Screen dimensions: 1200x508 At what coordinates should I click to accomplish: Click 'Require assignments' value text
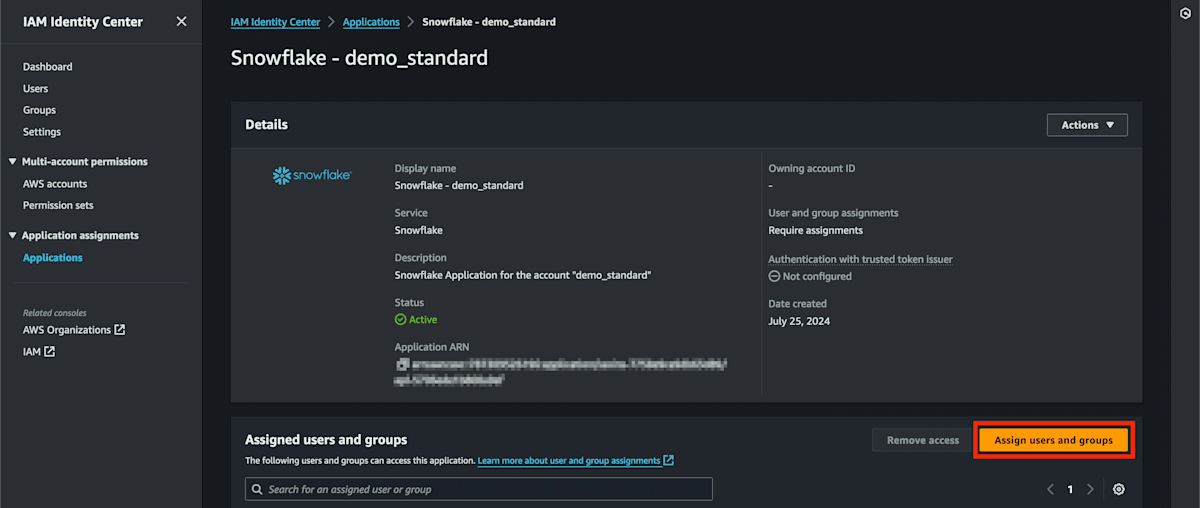(x=815, y=230)
